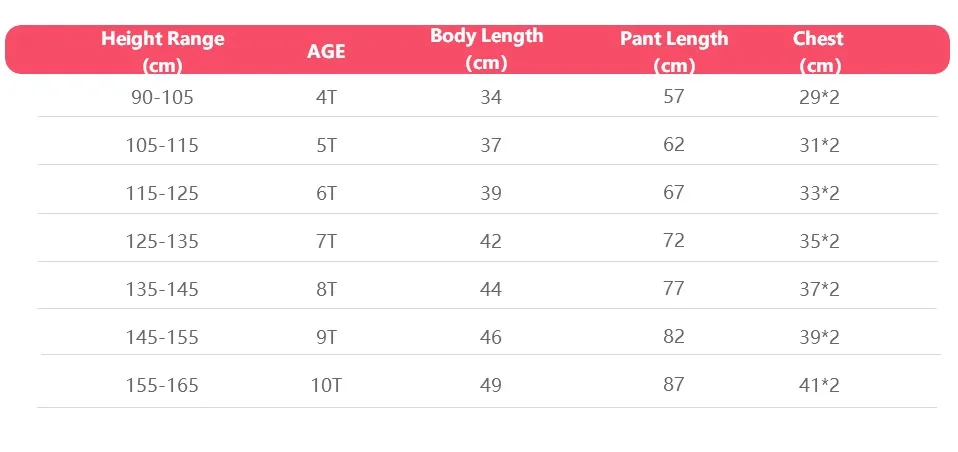Select pant length value 87
Screen dimensions: 958x452
[x=674, y=384]
